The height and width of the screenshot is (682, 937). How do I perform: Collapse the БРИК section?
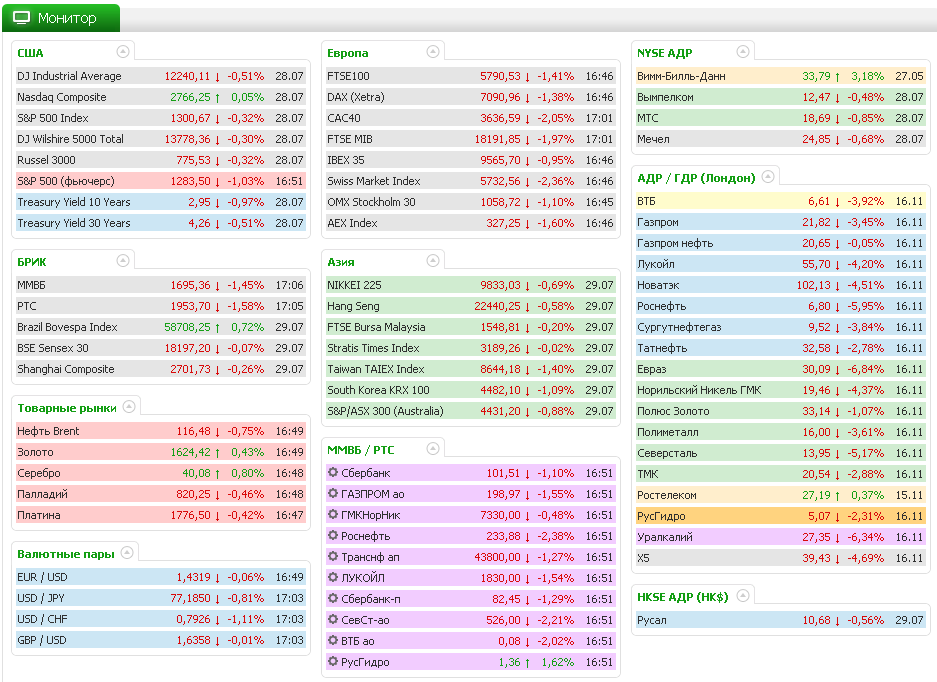123,261
